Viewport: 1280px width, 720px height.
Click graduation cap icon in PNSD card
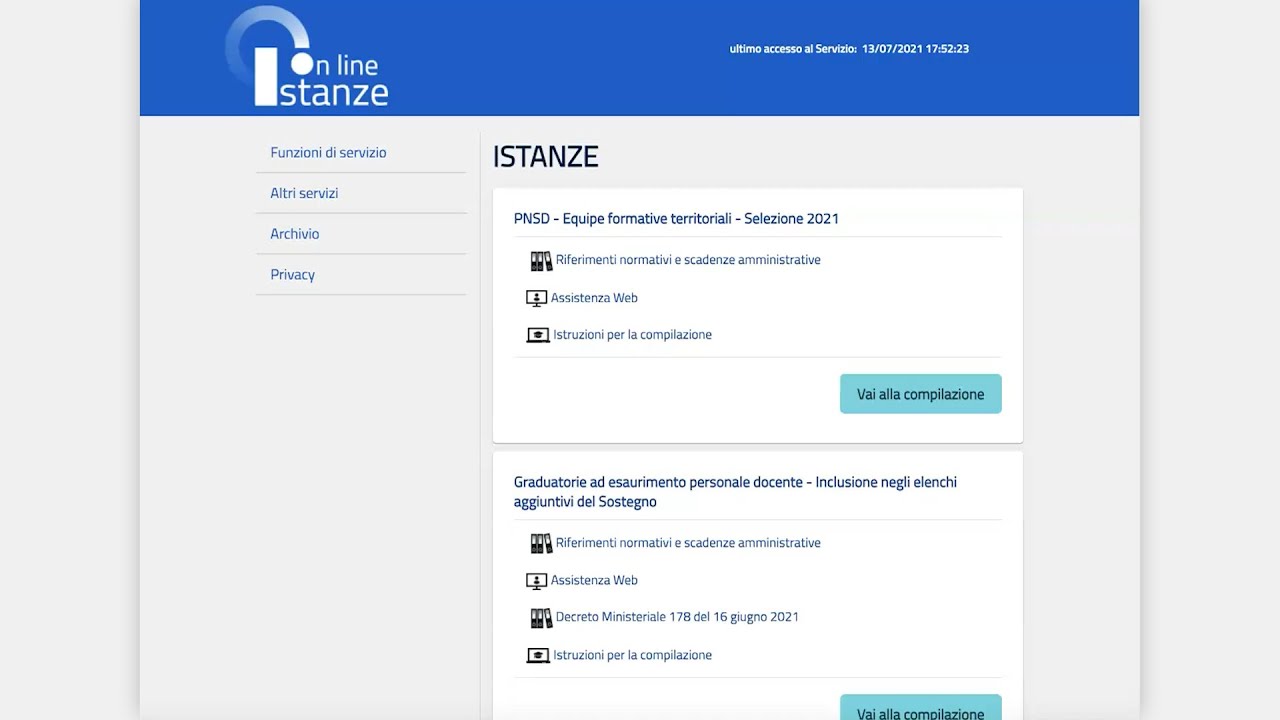538,335
